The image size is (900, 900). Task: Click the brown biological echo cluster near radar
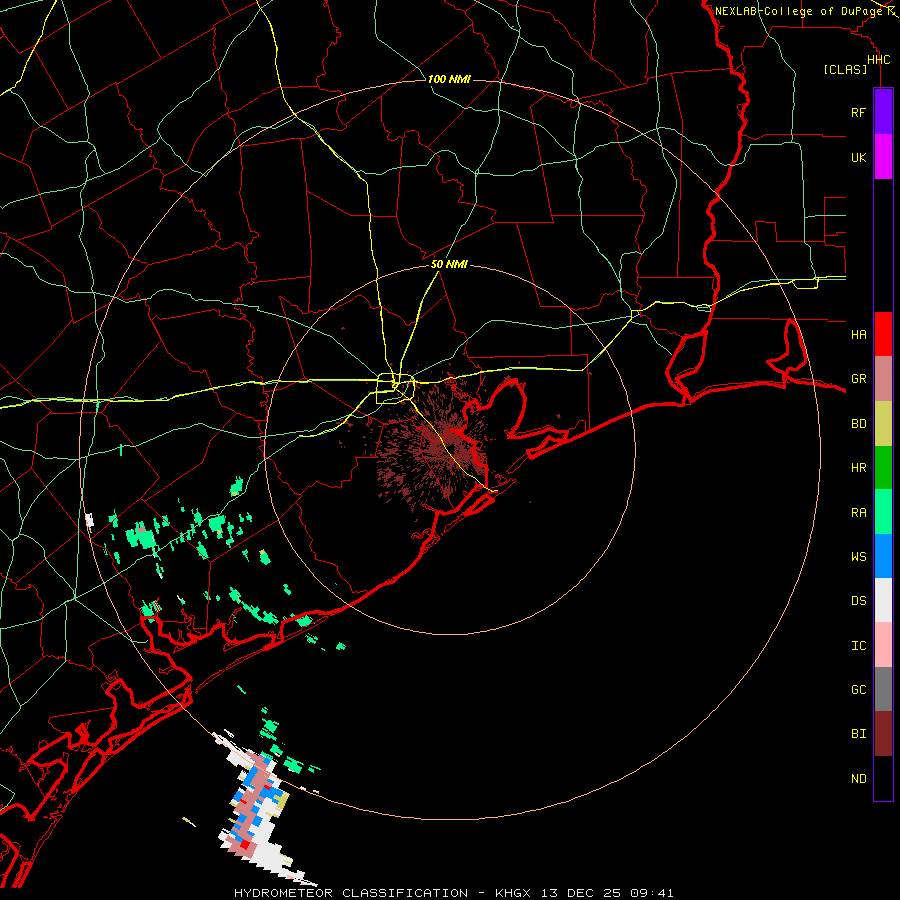433,445
